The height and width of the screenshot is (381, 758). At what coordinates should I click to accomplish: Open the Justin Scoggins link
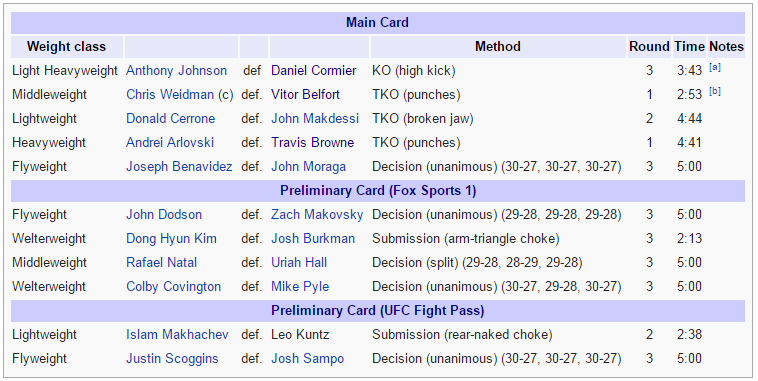click(172, 359)
